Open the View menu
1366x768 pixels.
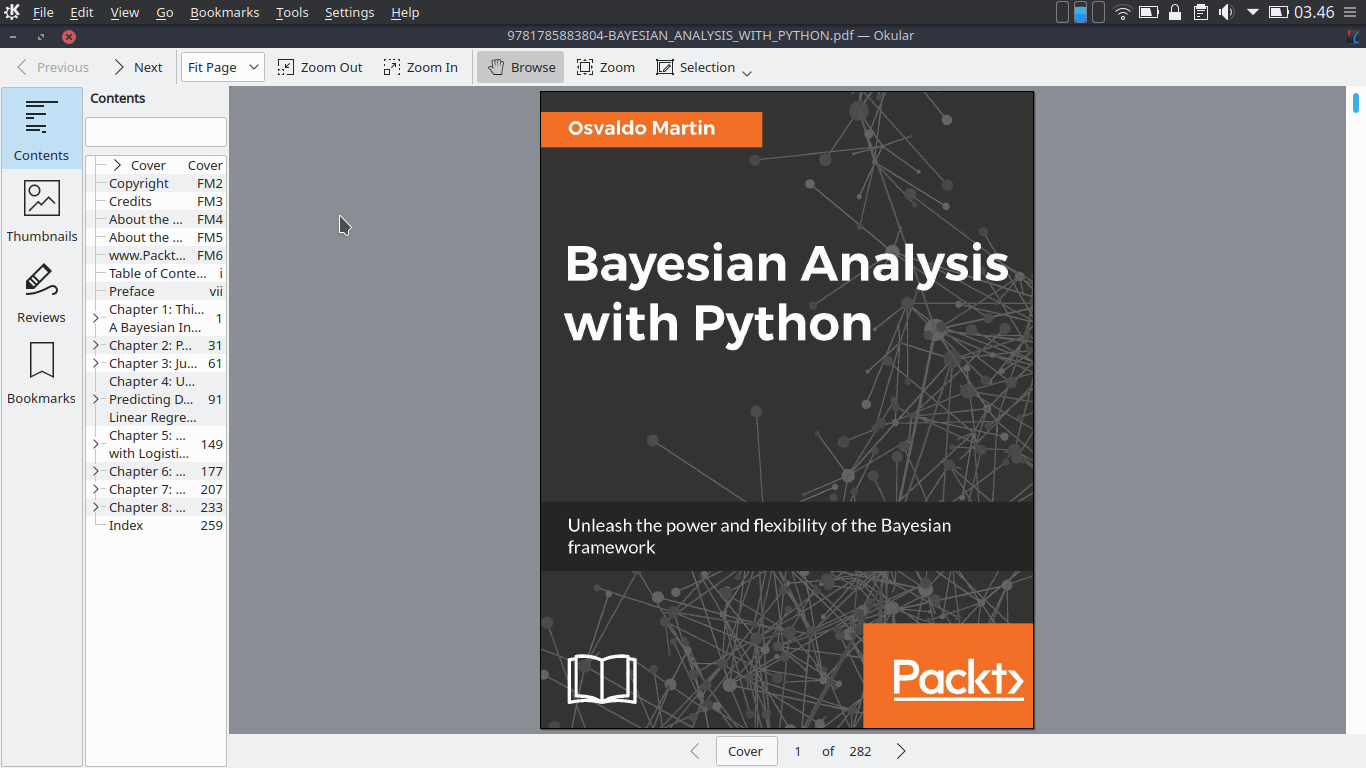click(x=125, y=12)
